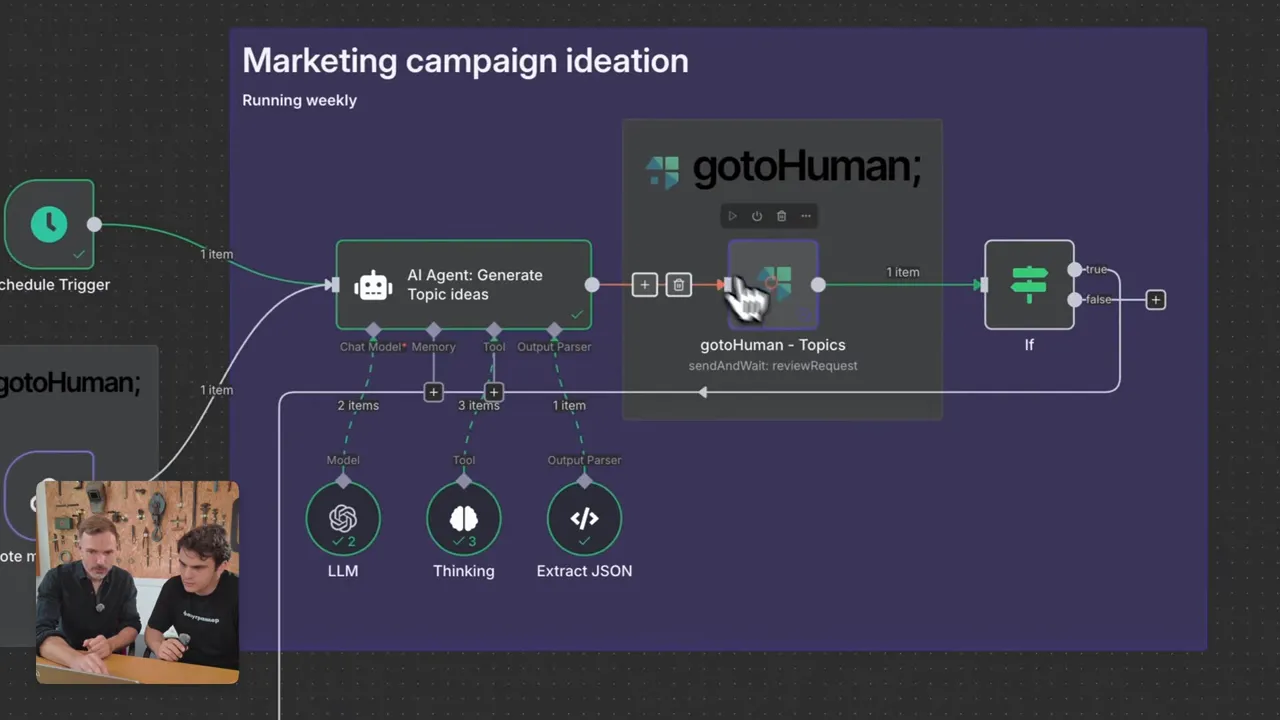This screenshot has height=720, width=1280.
Task: Execute the gotoHuman node with play icon
Action: (732, 216)
